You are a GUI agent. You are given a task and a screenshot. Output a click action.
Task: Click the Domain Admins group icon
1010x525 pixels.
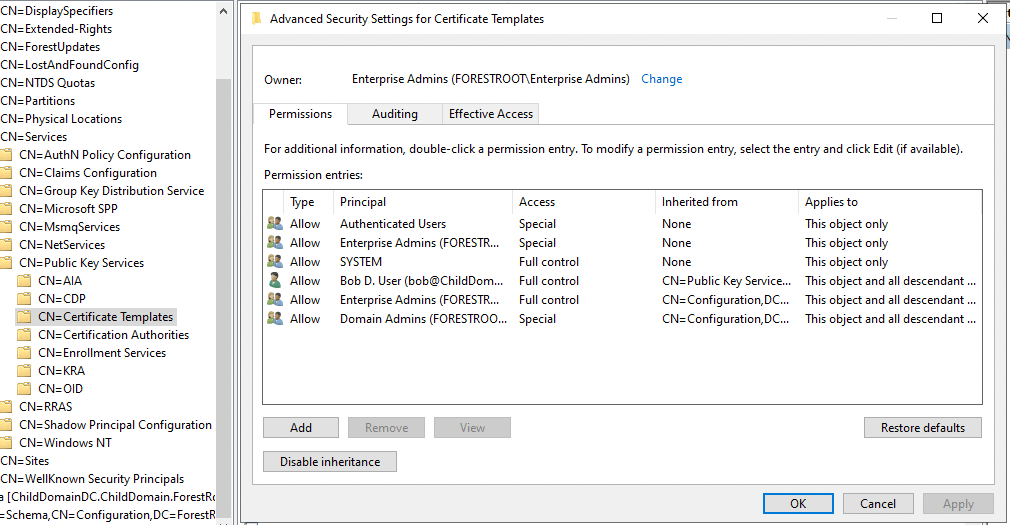(275, 319)
